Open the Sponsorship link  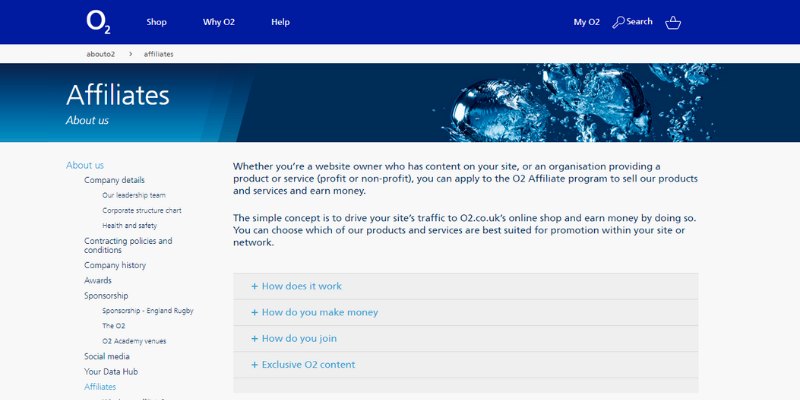(106, 296)
